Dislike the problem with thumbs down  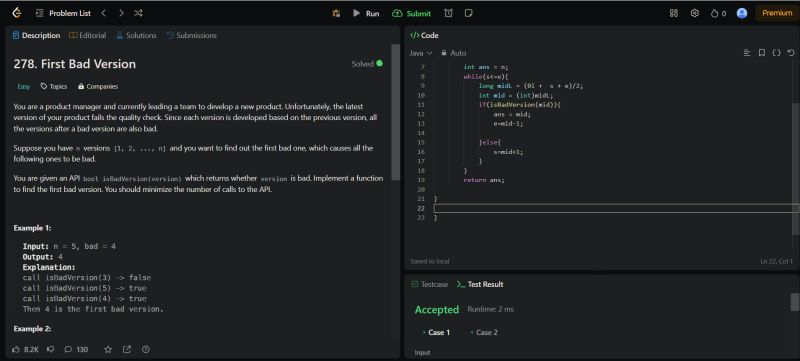pos(51,349)
